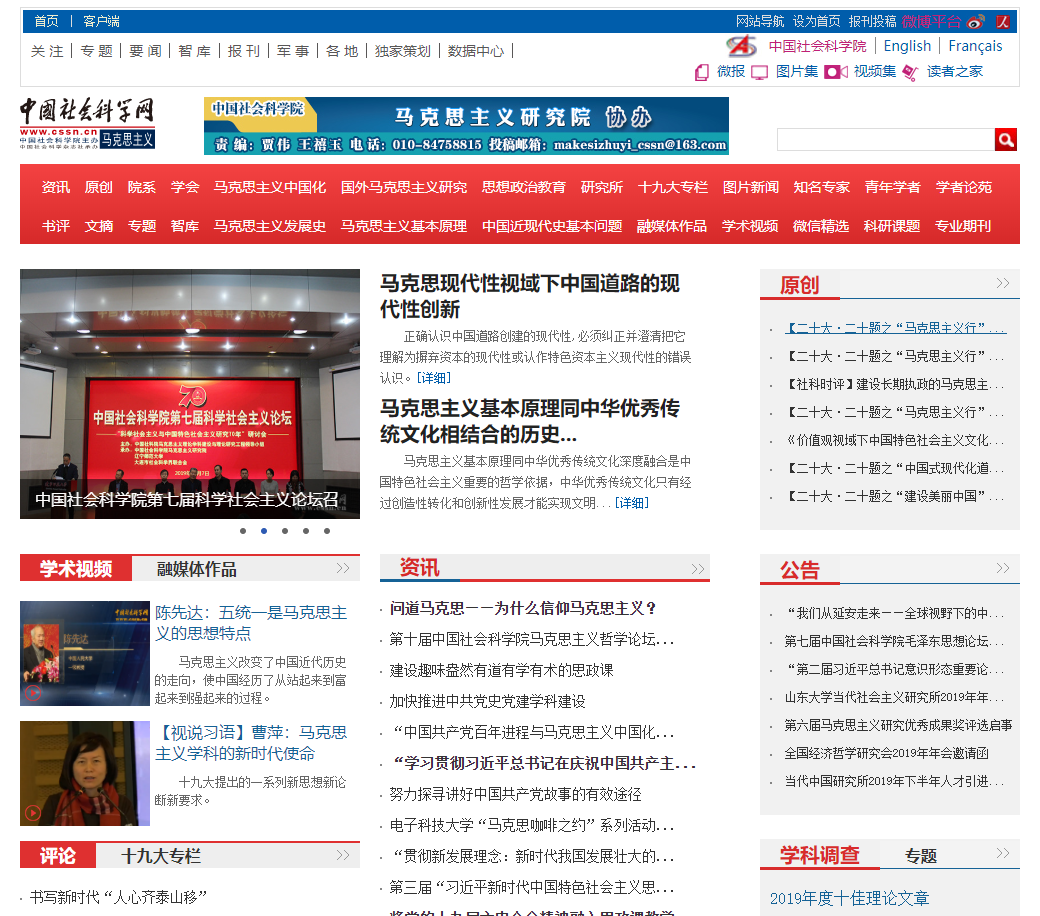Expand the 资讯 section with double arrow

(x=698, y=568)
